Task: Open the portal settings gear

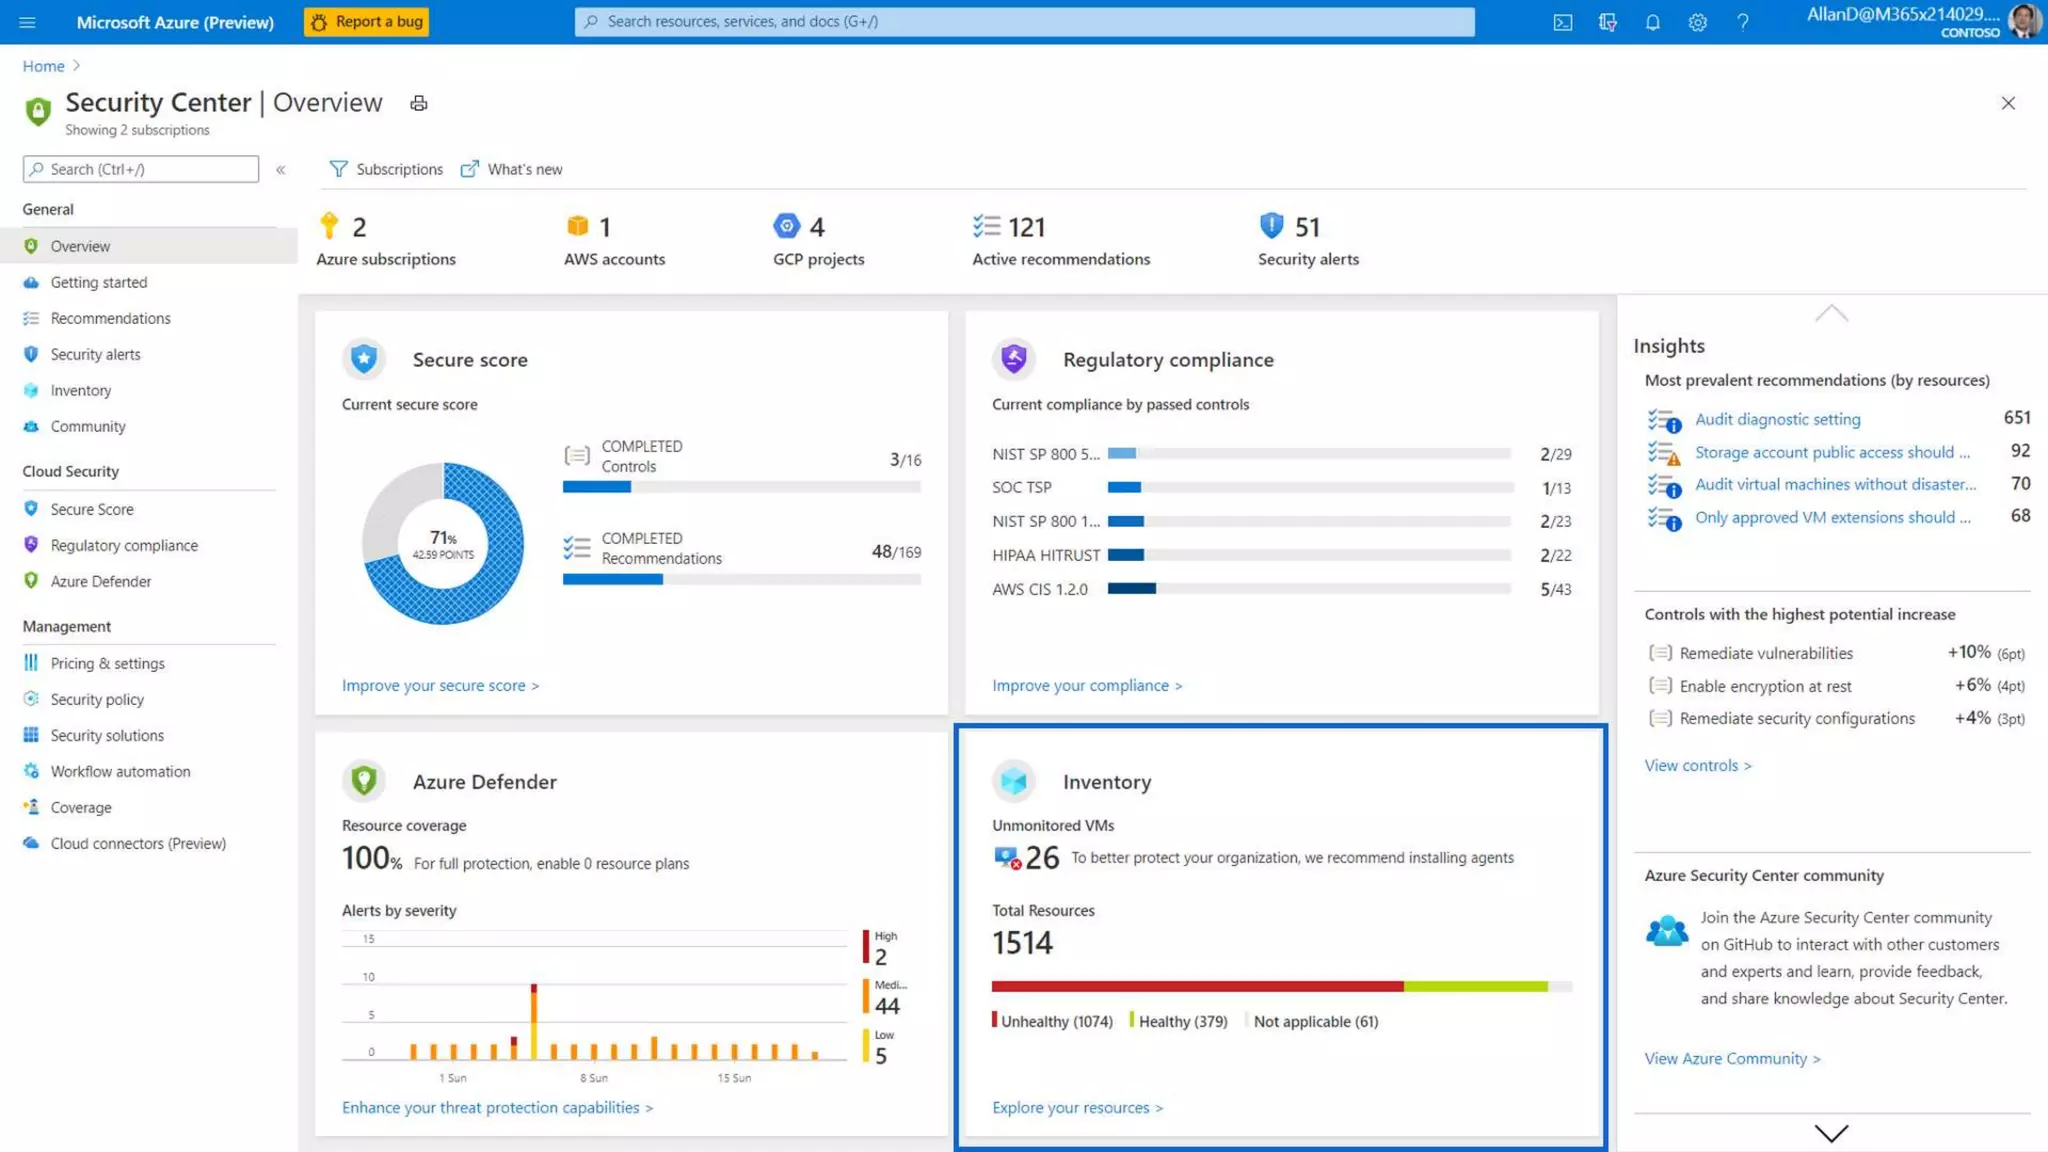Action: (x=1697, y=22)
